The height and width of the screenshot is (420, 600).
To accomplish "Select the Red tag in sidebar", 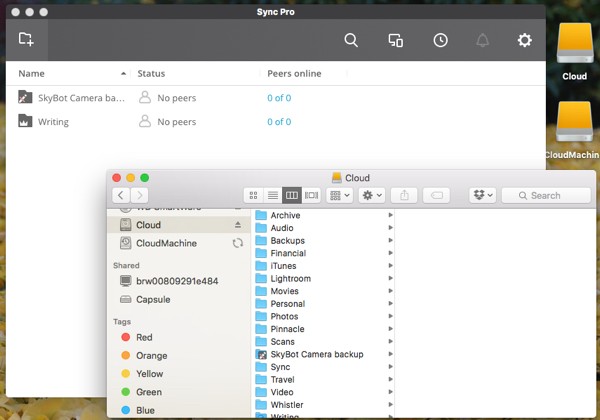I will [x=144, y=338].
